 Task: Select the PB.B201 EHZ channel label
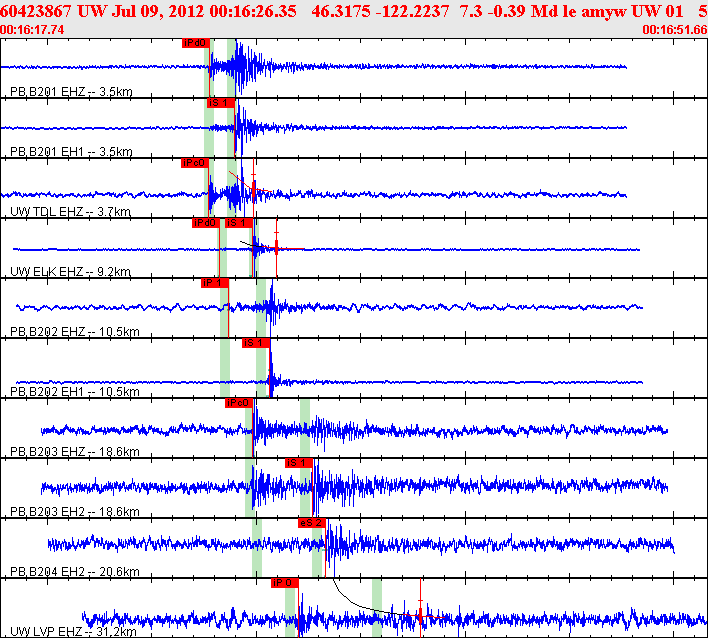71,92
